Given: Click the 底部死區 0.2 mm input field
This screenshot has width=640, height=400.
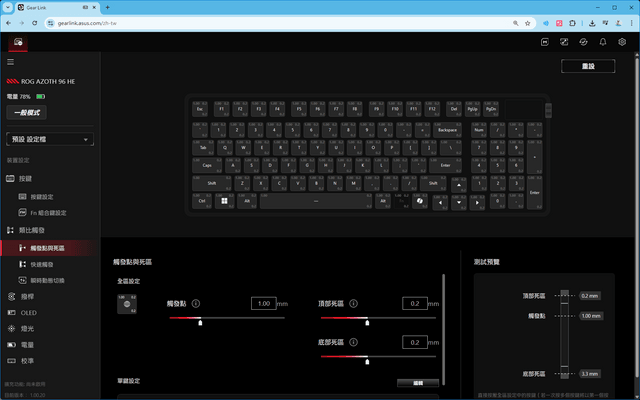Looking at the screenshot, I should click(415, 342).
